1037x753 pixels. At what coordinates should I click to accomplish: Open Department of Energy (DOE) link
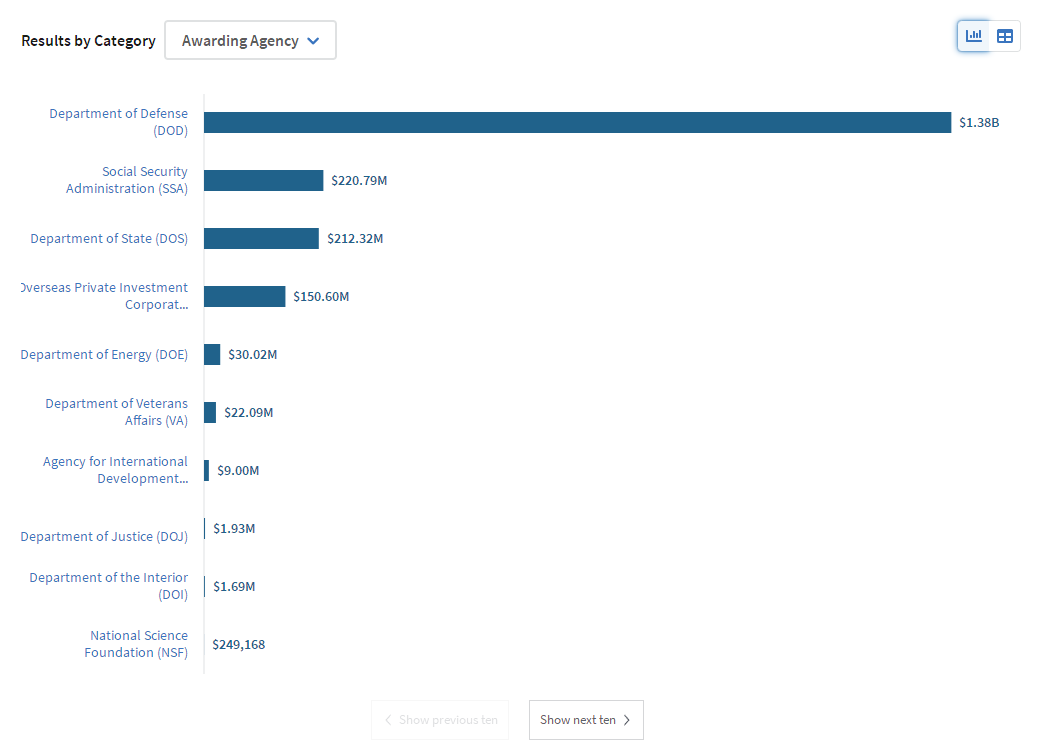click(104, 355)
